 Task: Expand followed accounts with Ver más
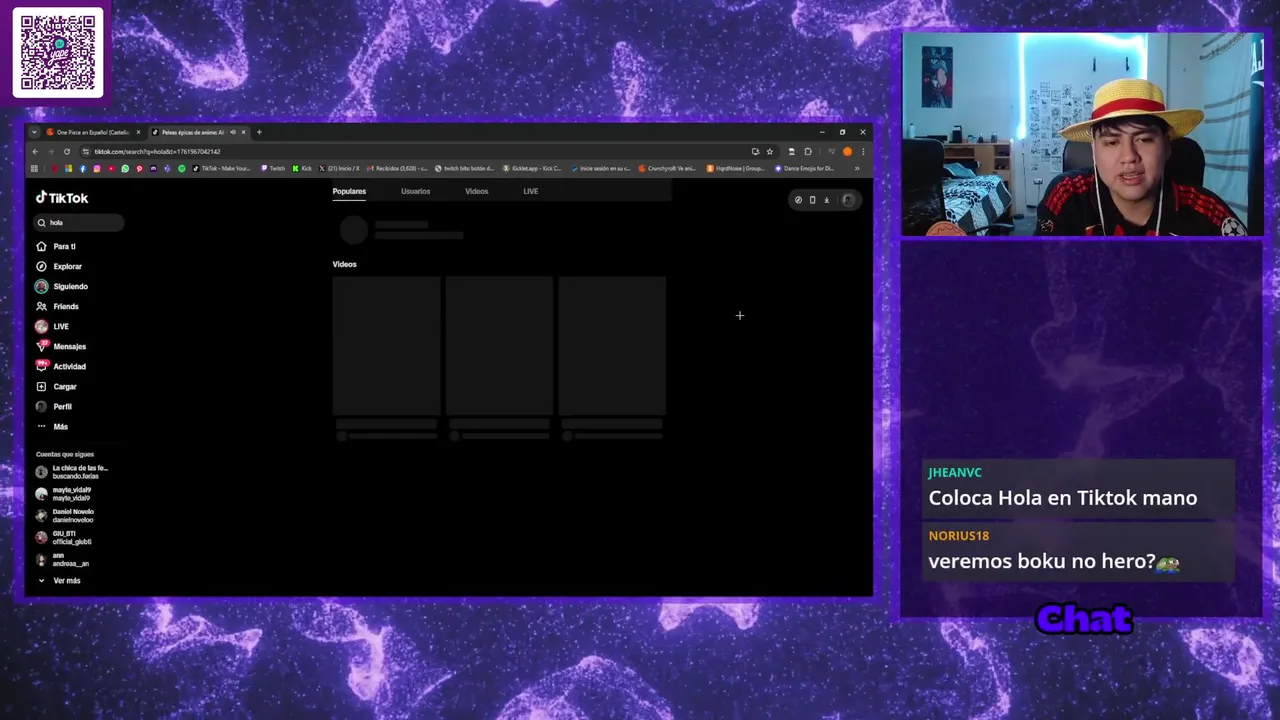60,580
